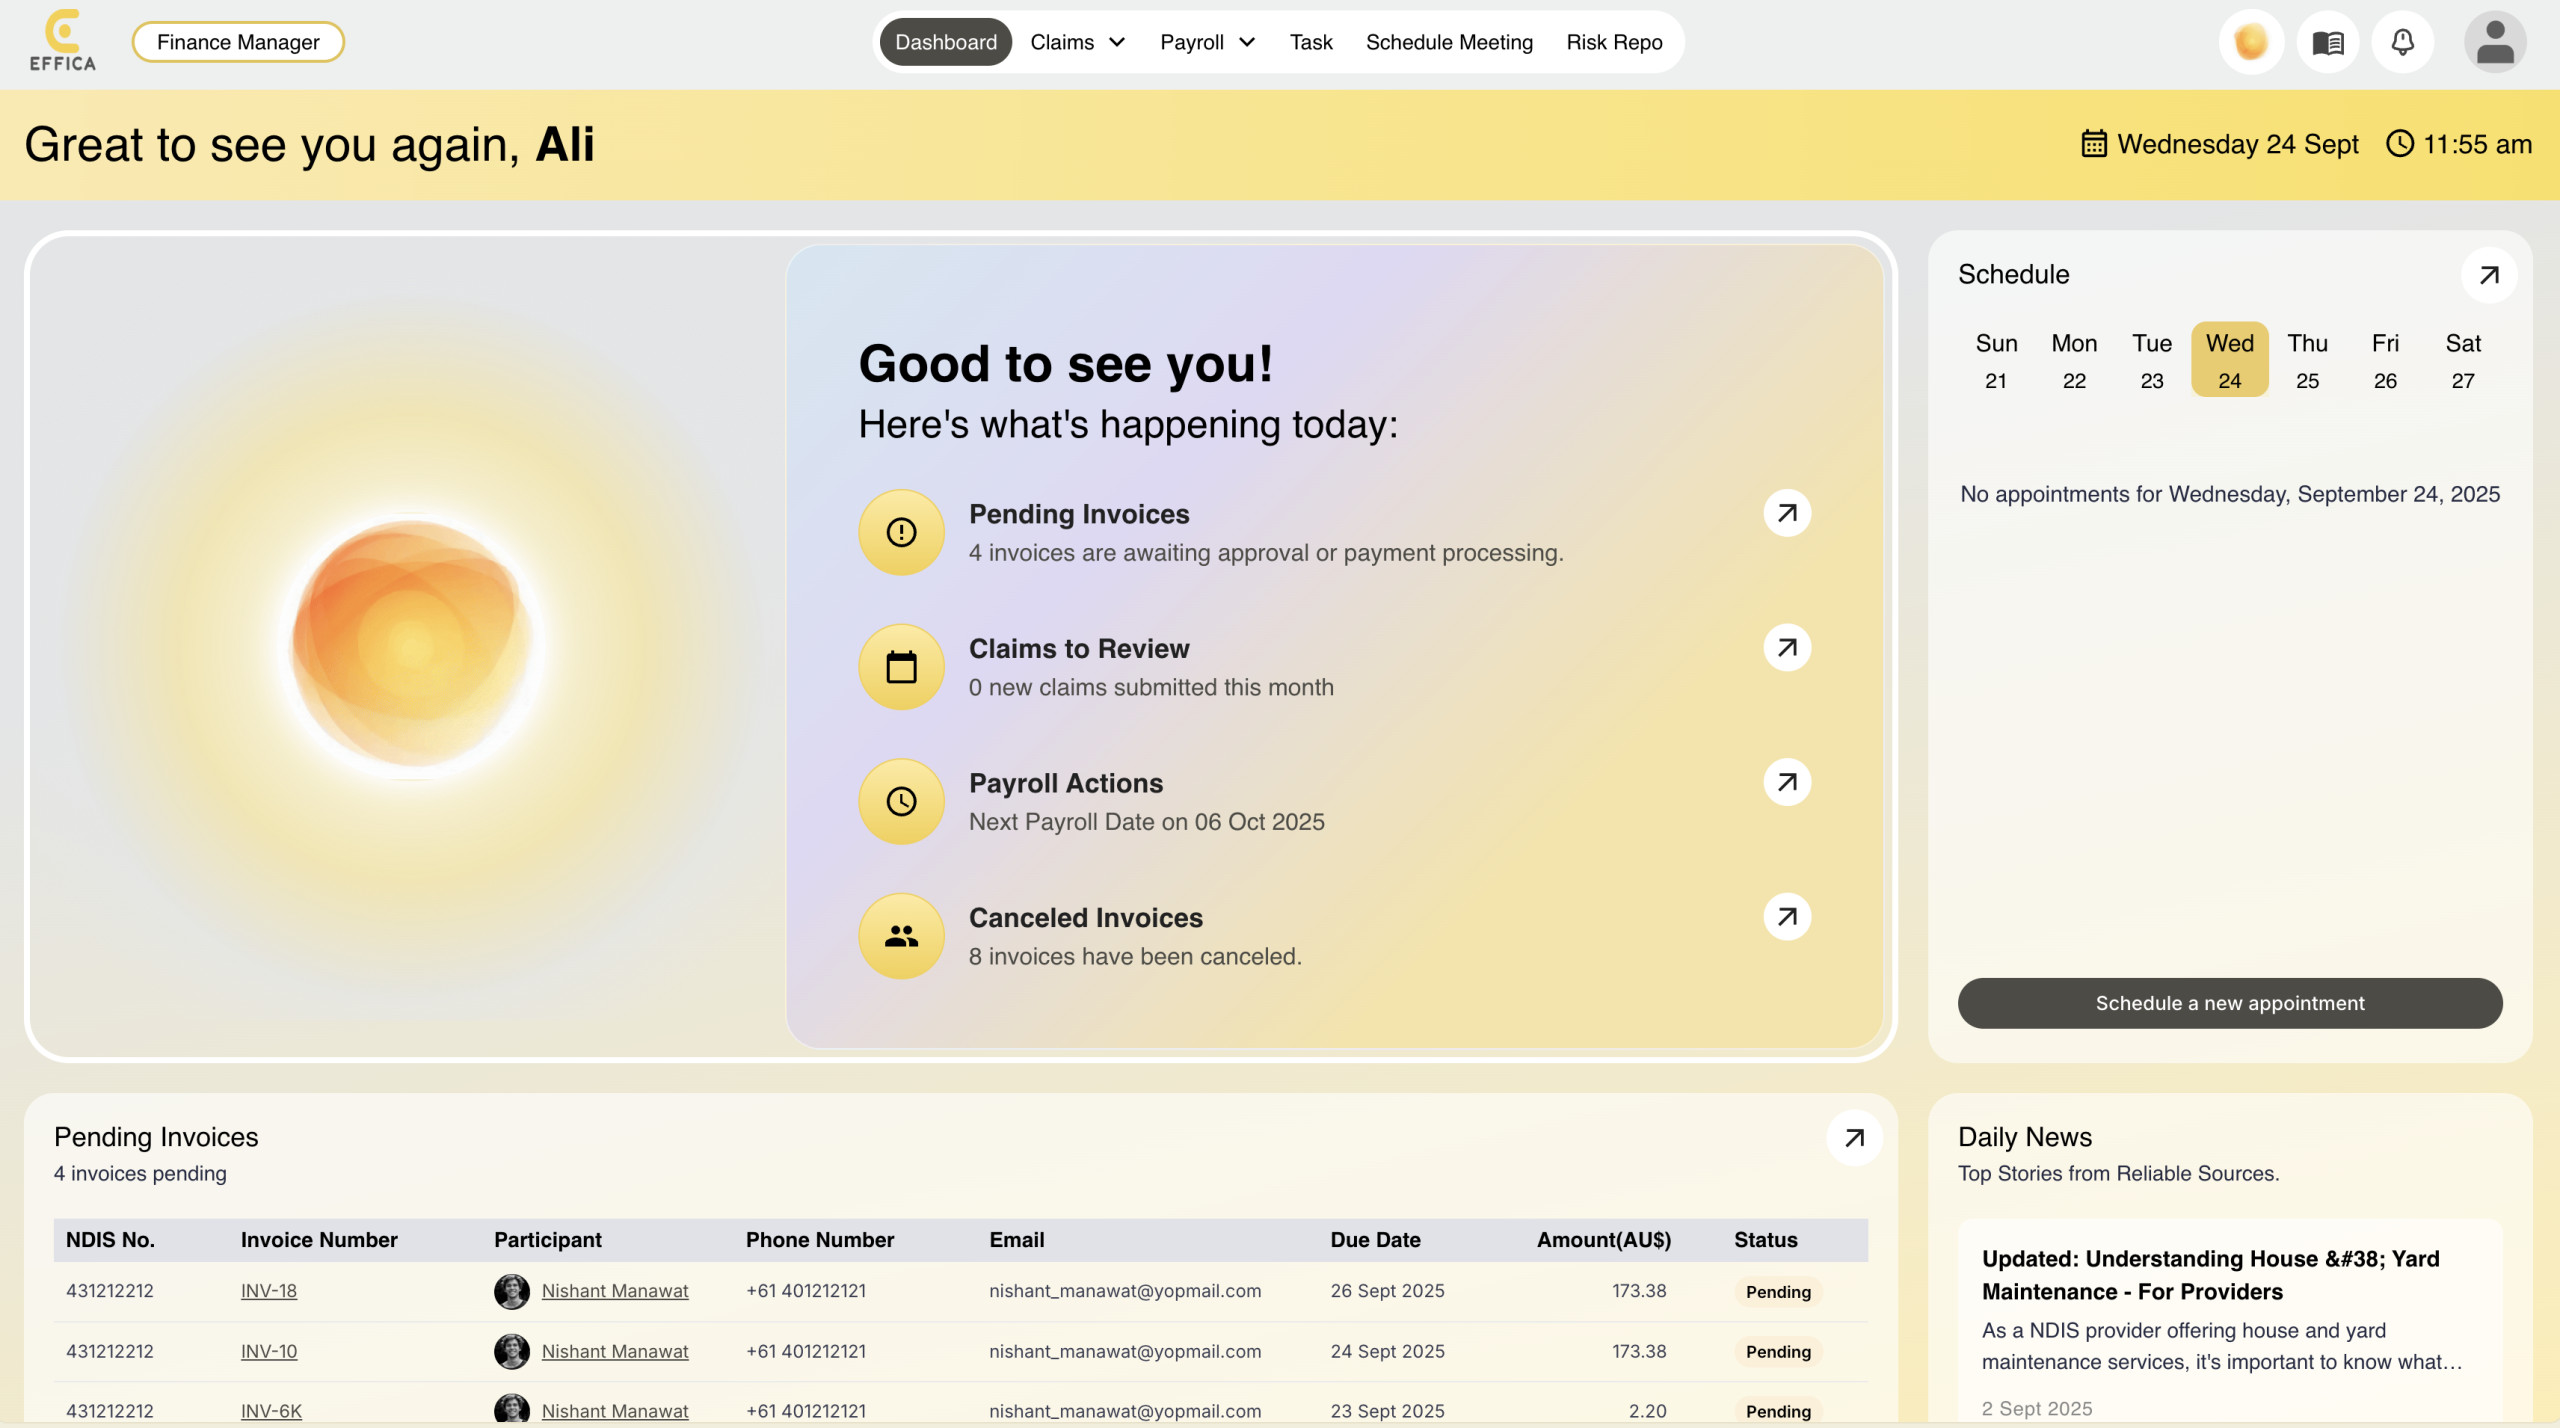Expand the Claims dropdown menu
Screen dimensions: 2560x1428
tap(1078, 42)
